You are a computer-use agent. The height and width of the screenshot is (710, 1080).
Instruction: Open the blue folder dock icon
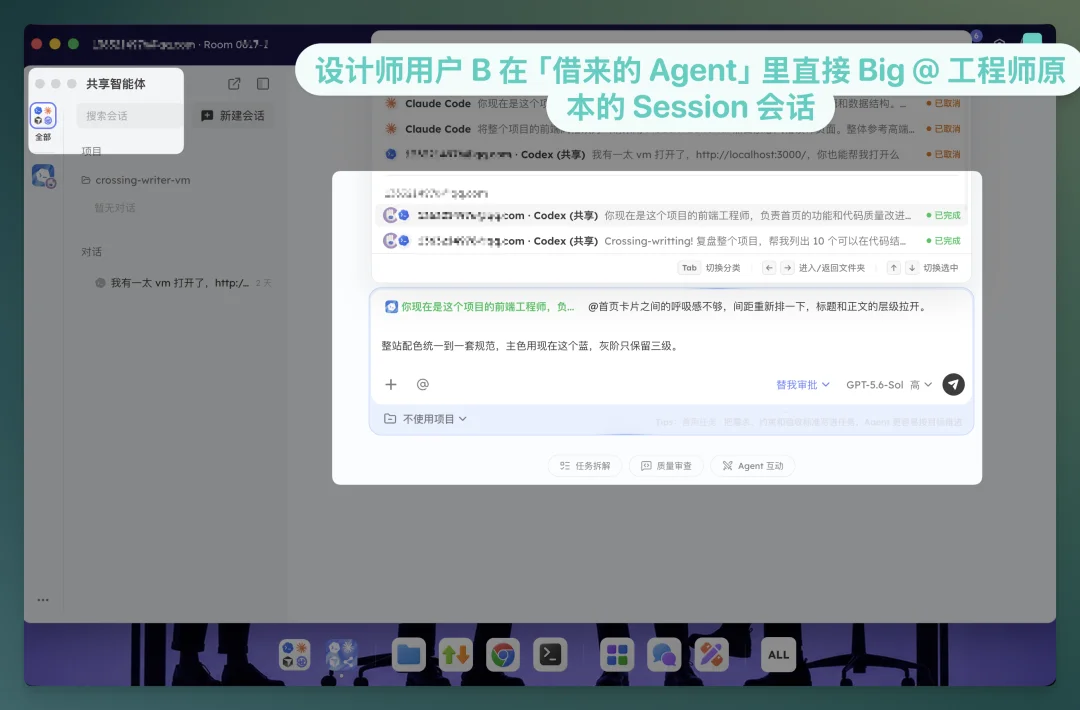[x=408, y=654]
